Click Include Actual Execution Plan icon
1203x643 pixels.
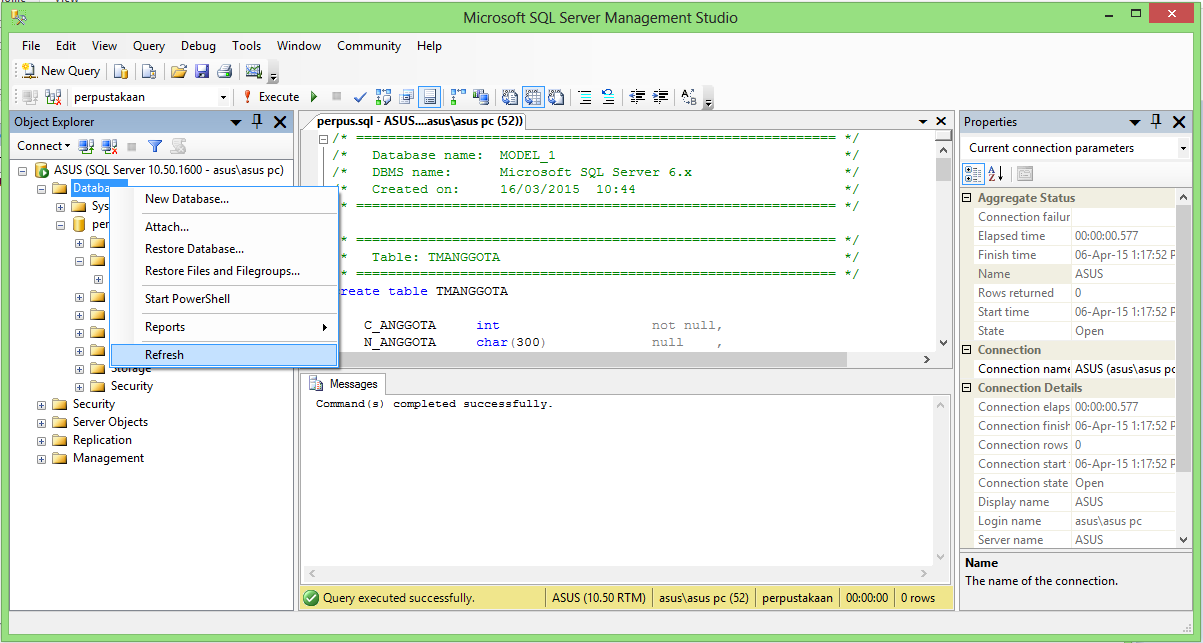coord(458,97)
